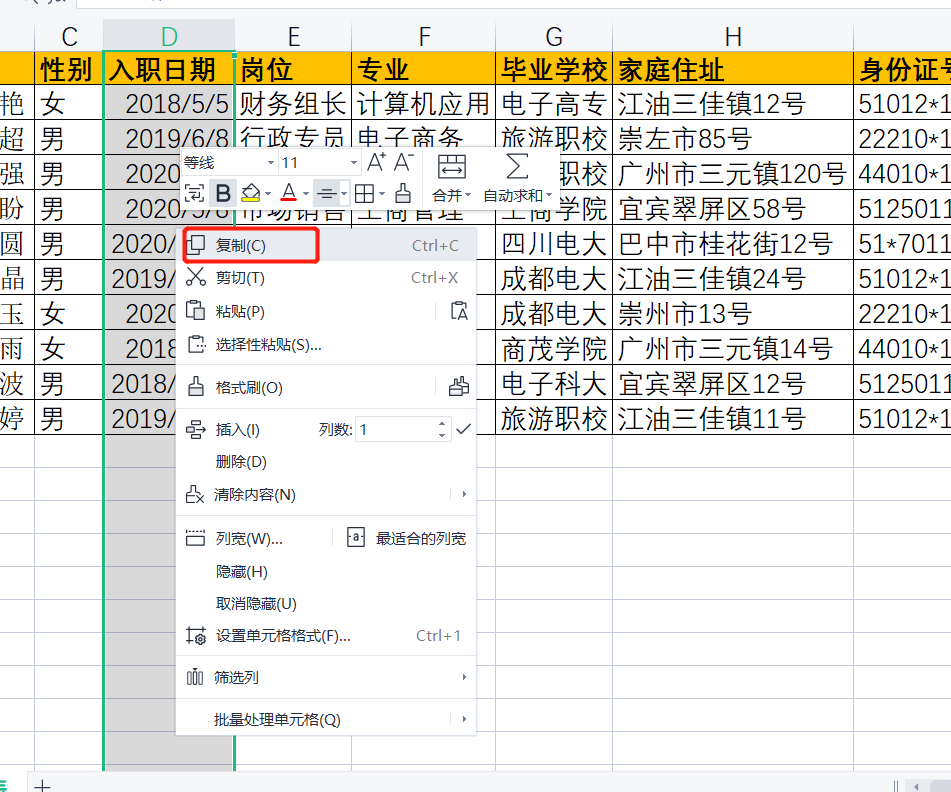
Task: Open 选择性粘贴(S)... menu entry
Action: click(326, 345)
